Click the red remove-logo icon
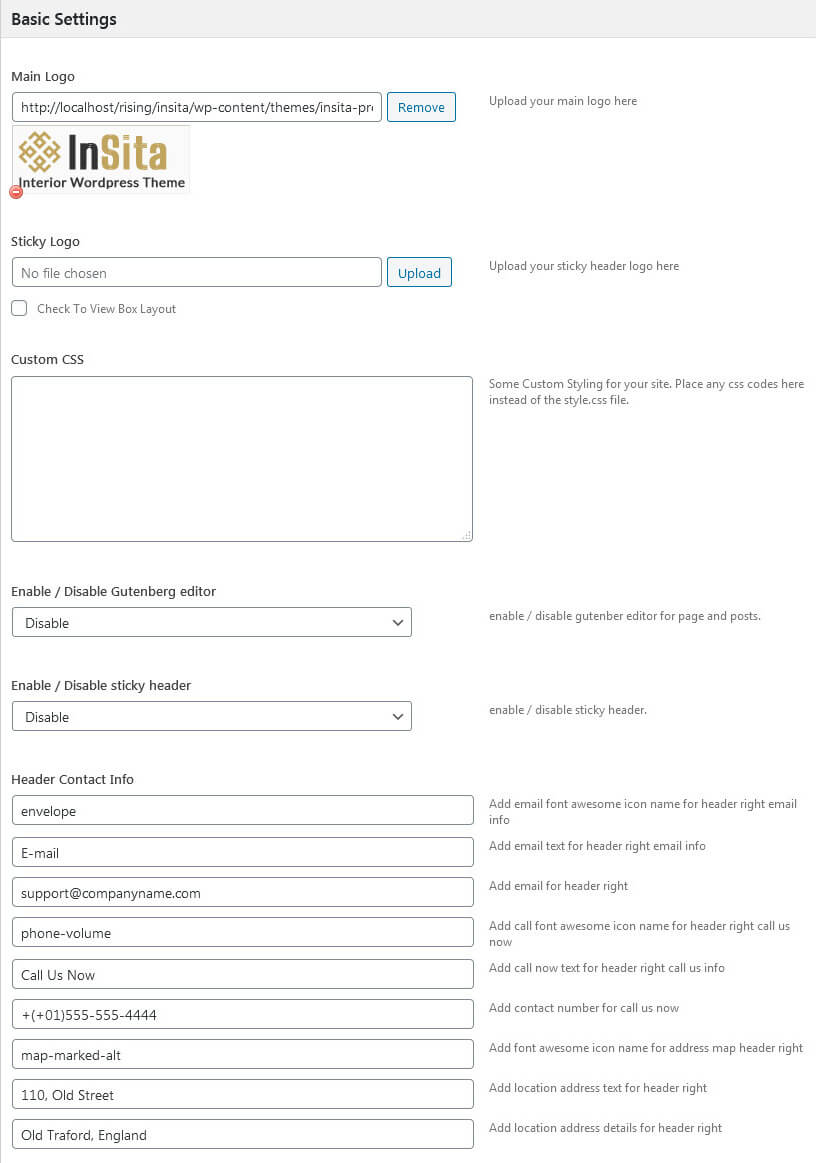This screenshot has height=1163, width=816. click(x=16, y=192)
